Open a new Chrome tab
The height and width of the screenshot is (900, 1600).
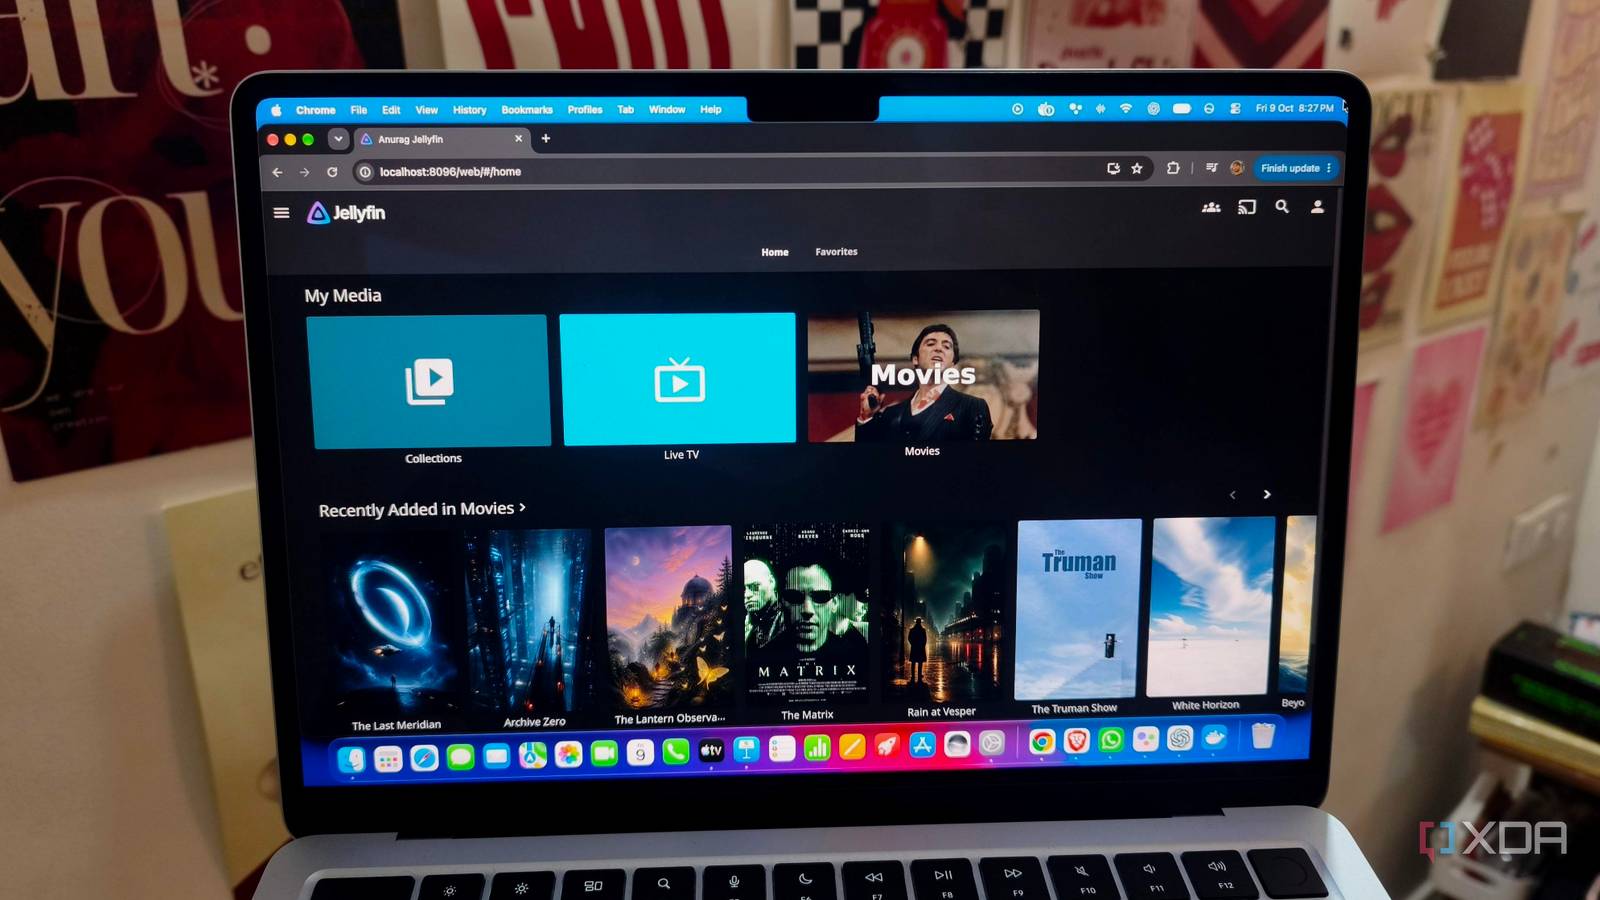pyautogui.click(x=546, y=139)
